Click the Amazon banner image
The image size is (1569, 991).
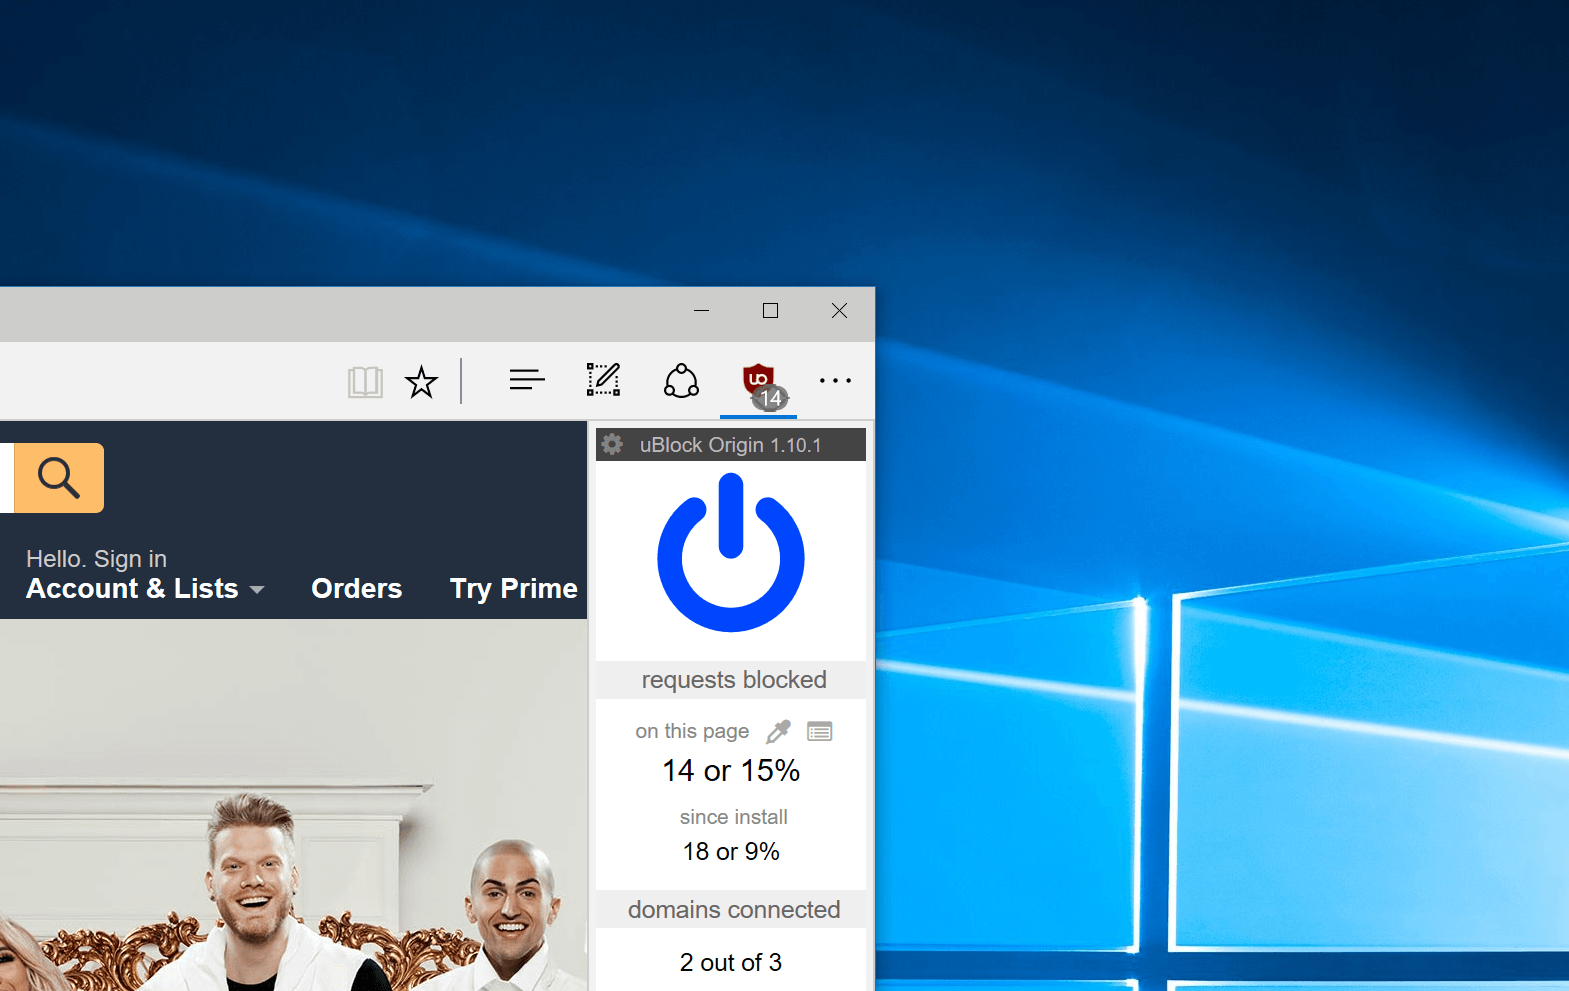293,805
